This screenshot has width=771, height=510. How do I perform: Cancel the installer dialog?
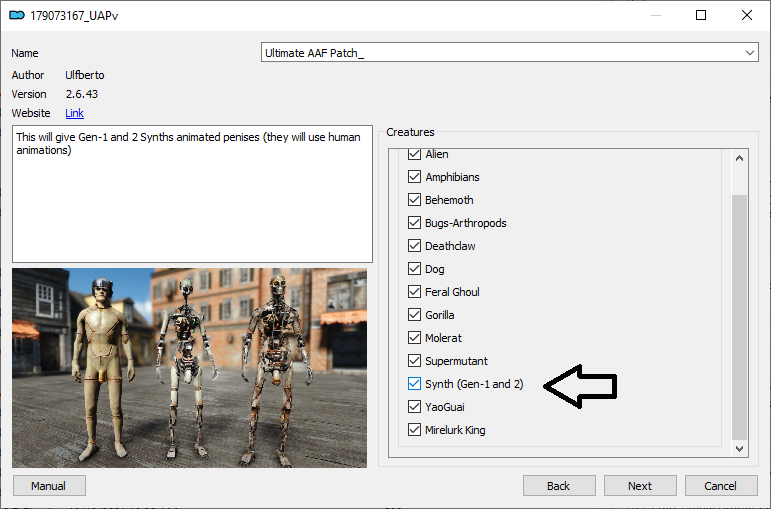pos(721,486)
